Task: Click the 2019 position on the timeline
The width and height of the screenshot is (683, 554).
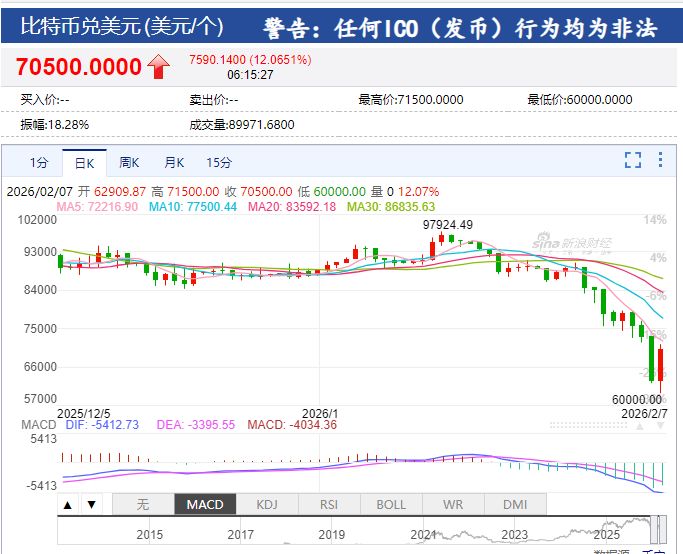Action: (x=332, y=535)
